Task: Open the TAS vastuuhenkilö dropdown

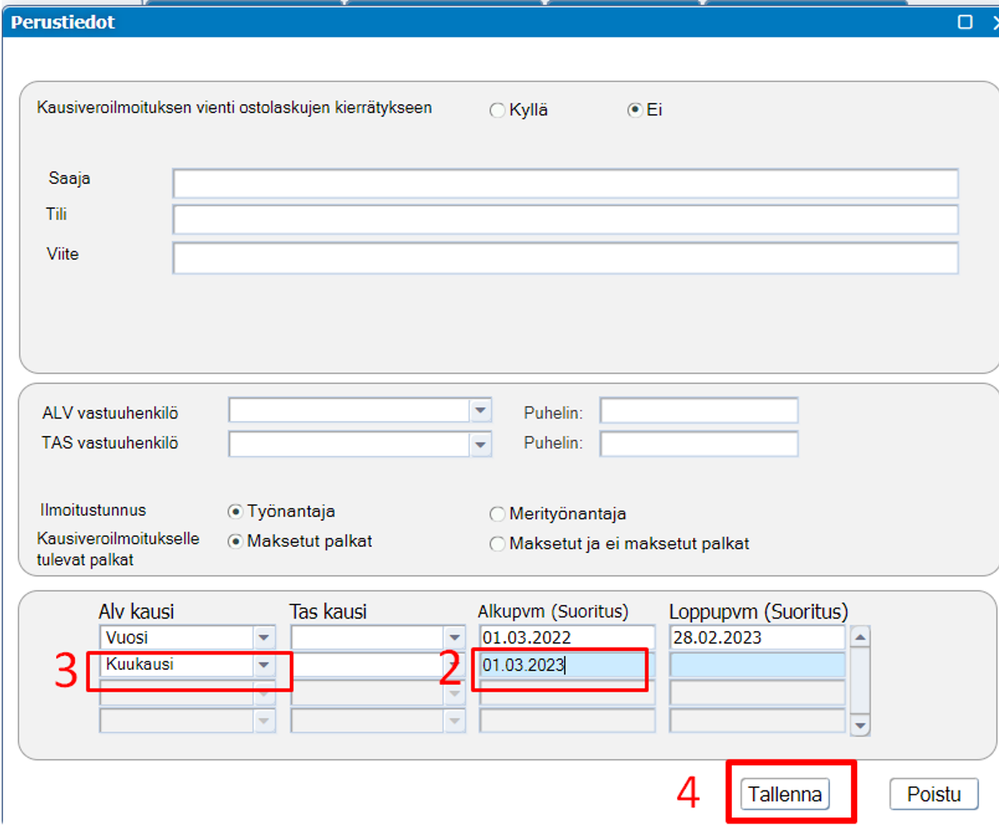Action: (x=480, y=444)
